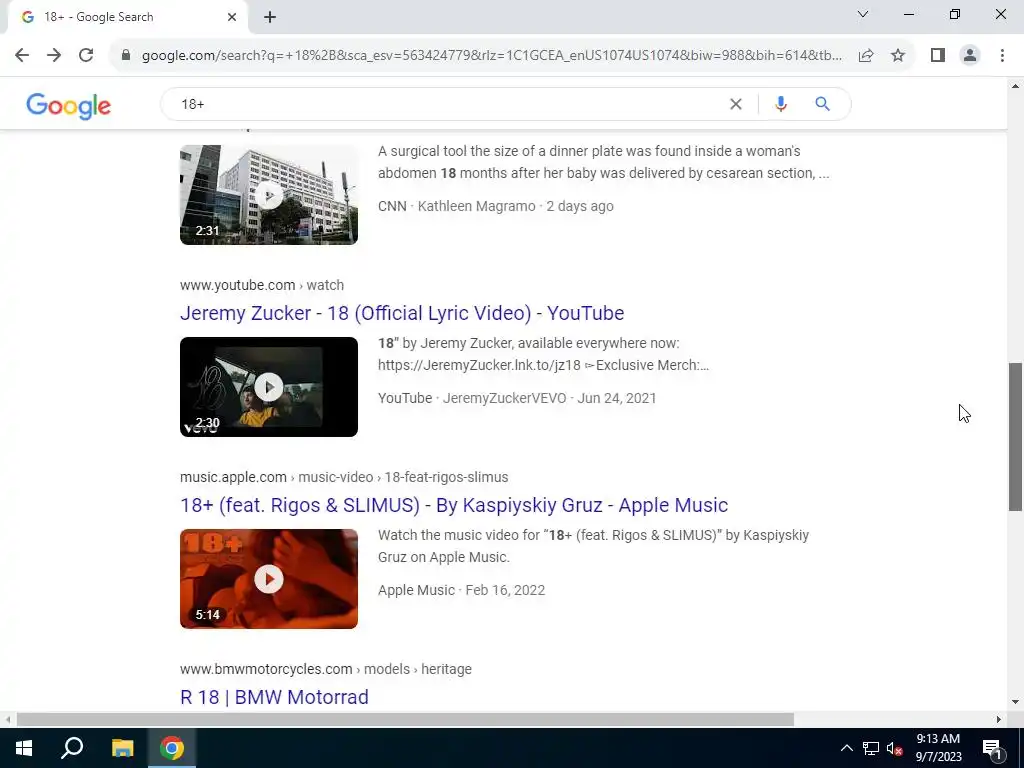This screenshot has width=1024, height=768.
Task: Play the CNN hospital video thumbnail
Action: [x=269, y=195]
